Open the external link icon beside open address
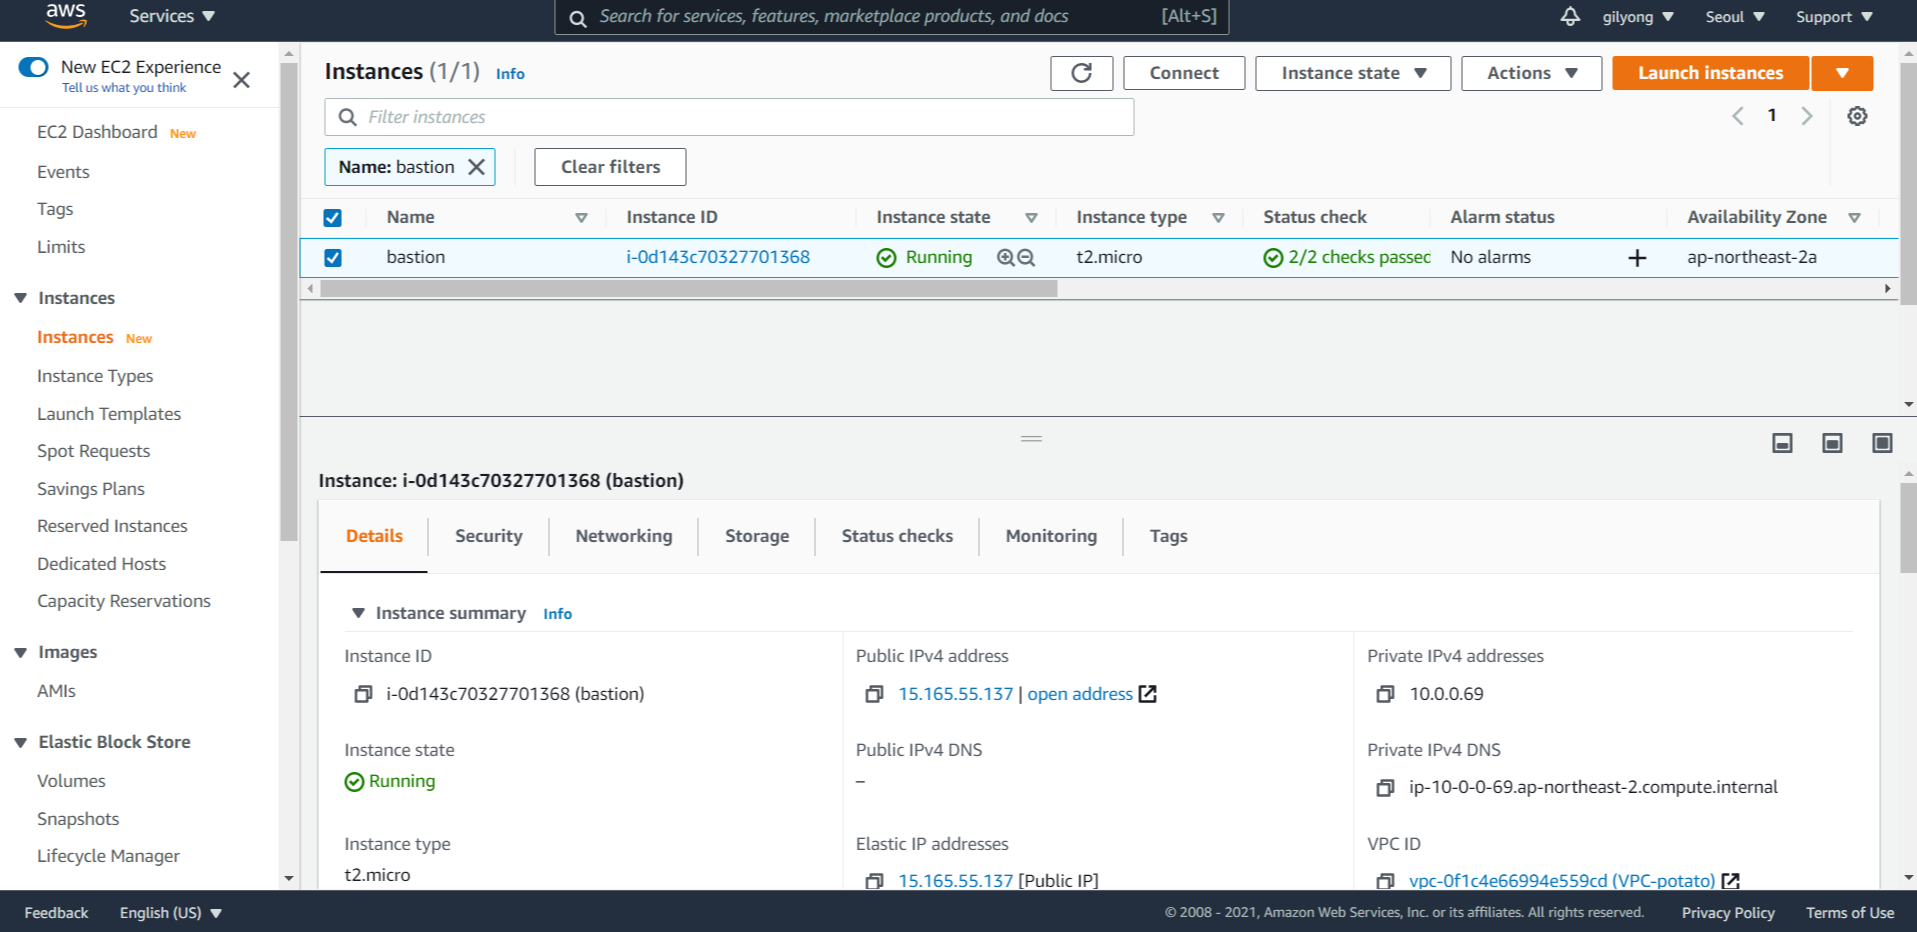The height and width of the screenshot is (932, 1917). (x=1148, y=694)
